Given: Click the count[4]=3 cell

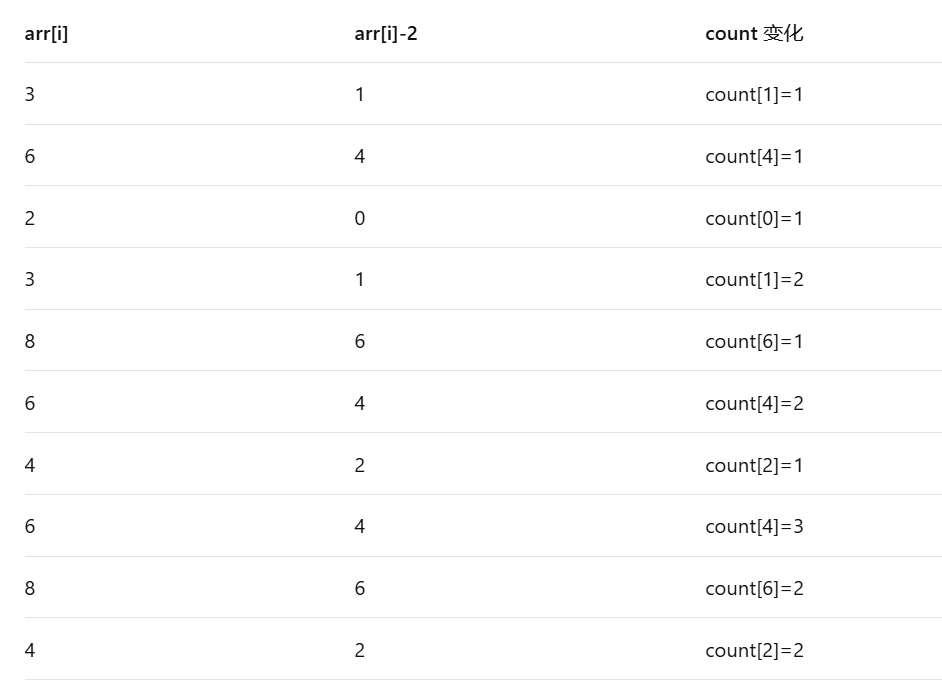Looking at the screenshot, I should [x=754, y=526].
